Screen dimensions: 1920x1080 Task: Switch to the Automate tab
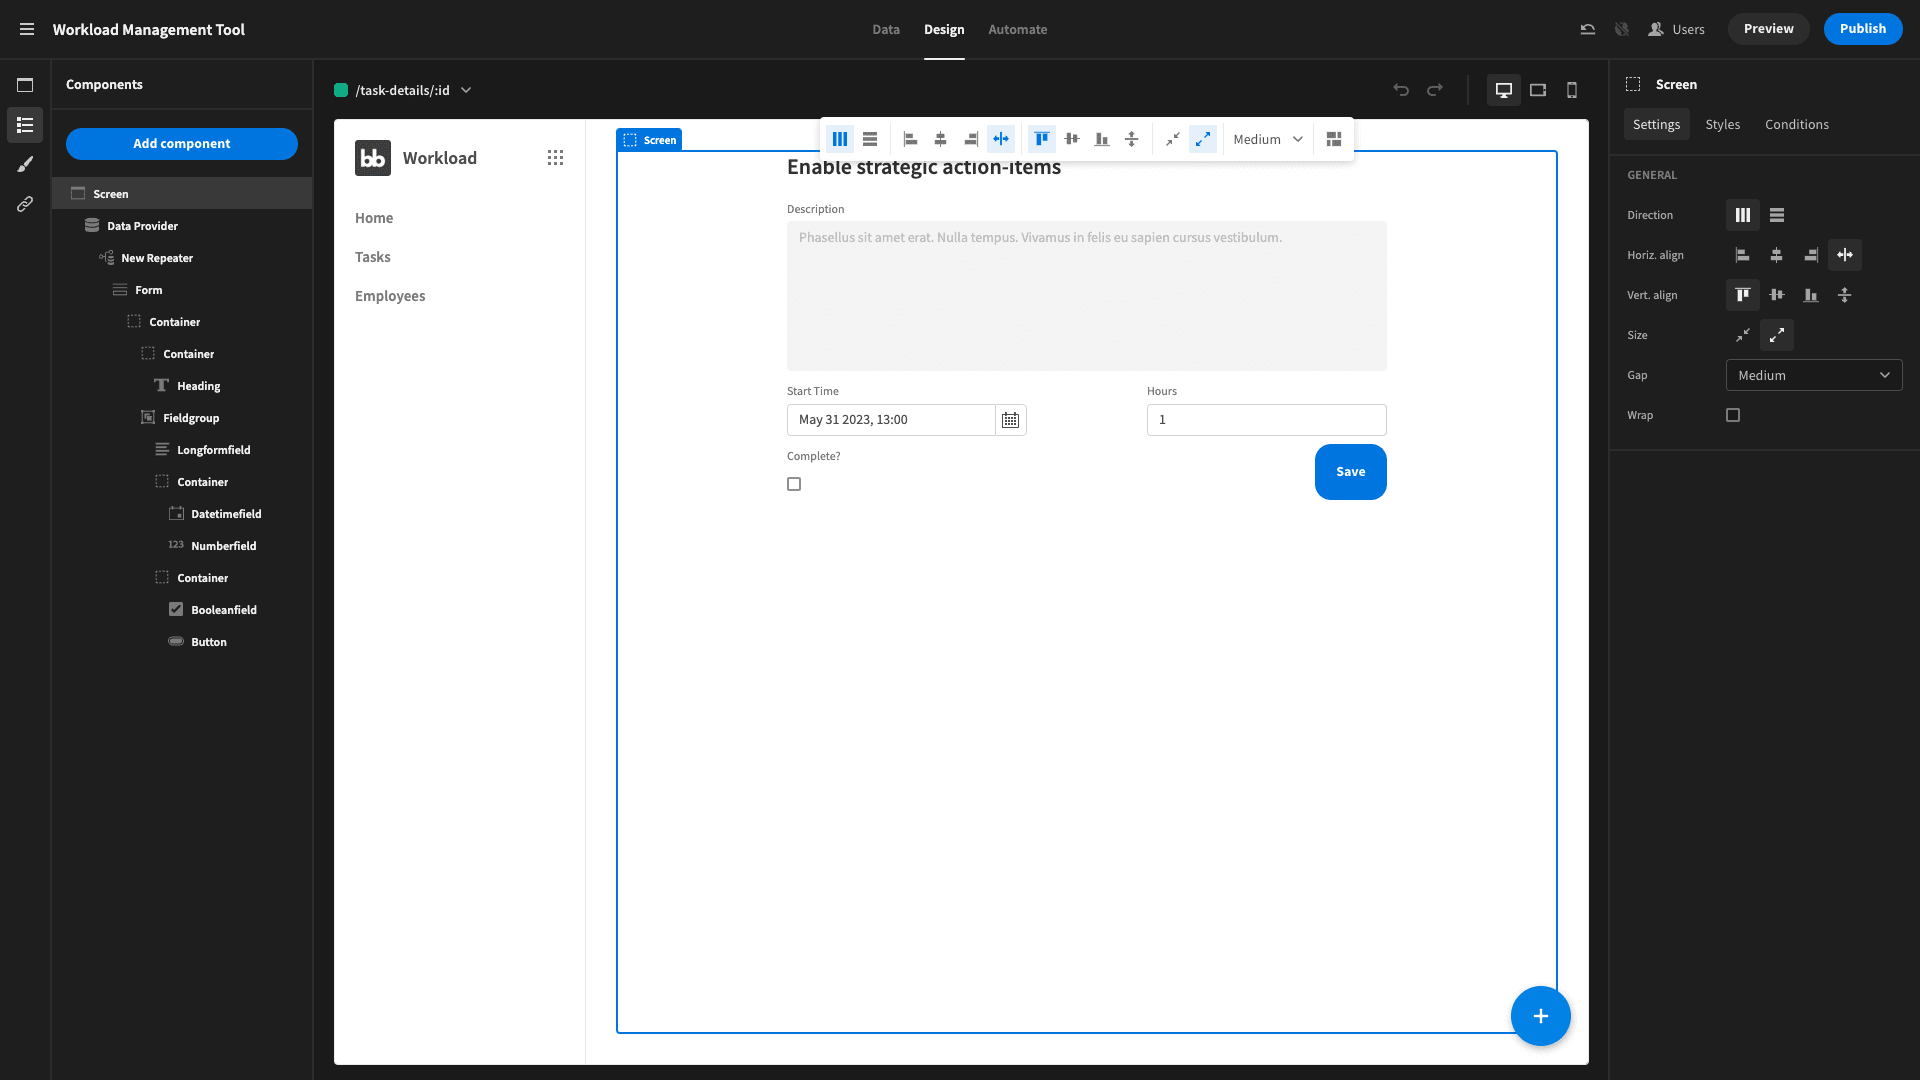(1018, 29)
